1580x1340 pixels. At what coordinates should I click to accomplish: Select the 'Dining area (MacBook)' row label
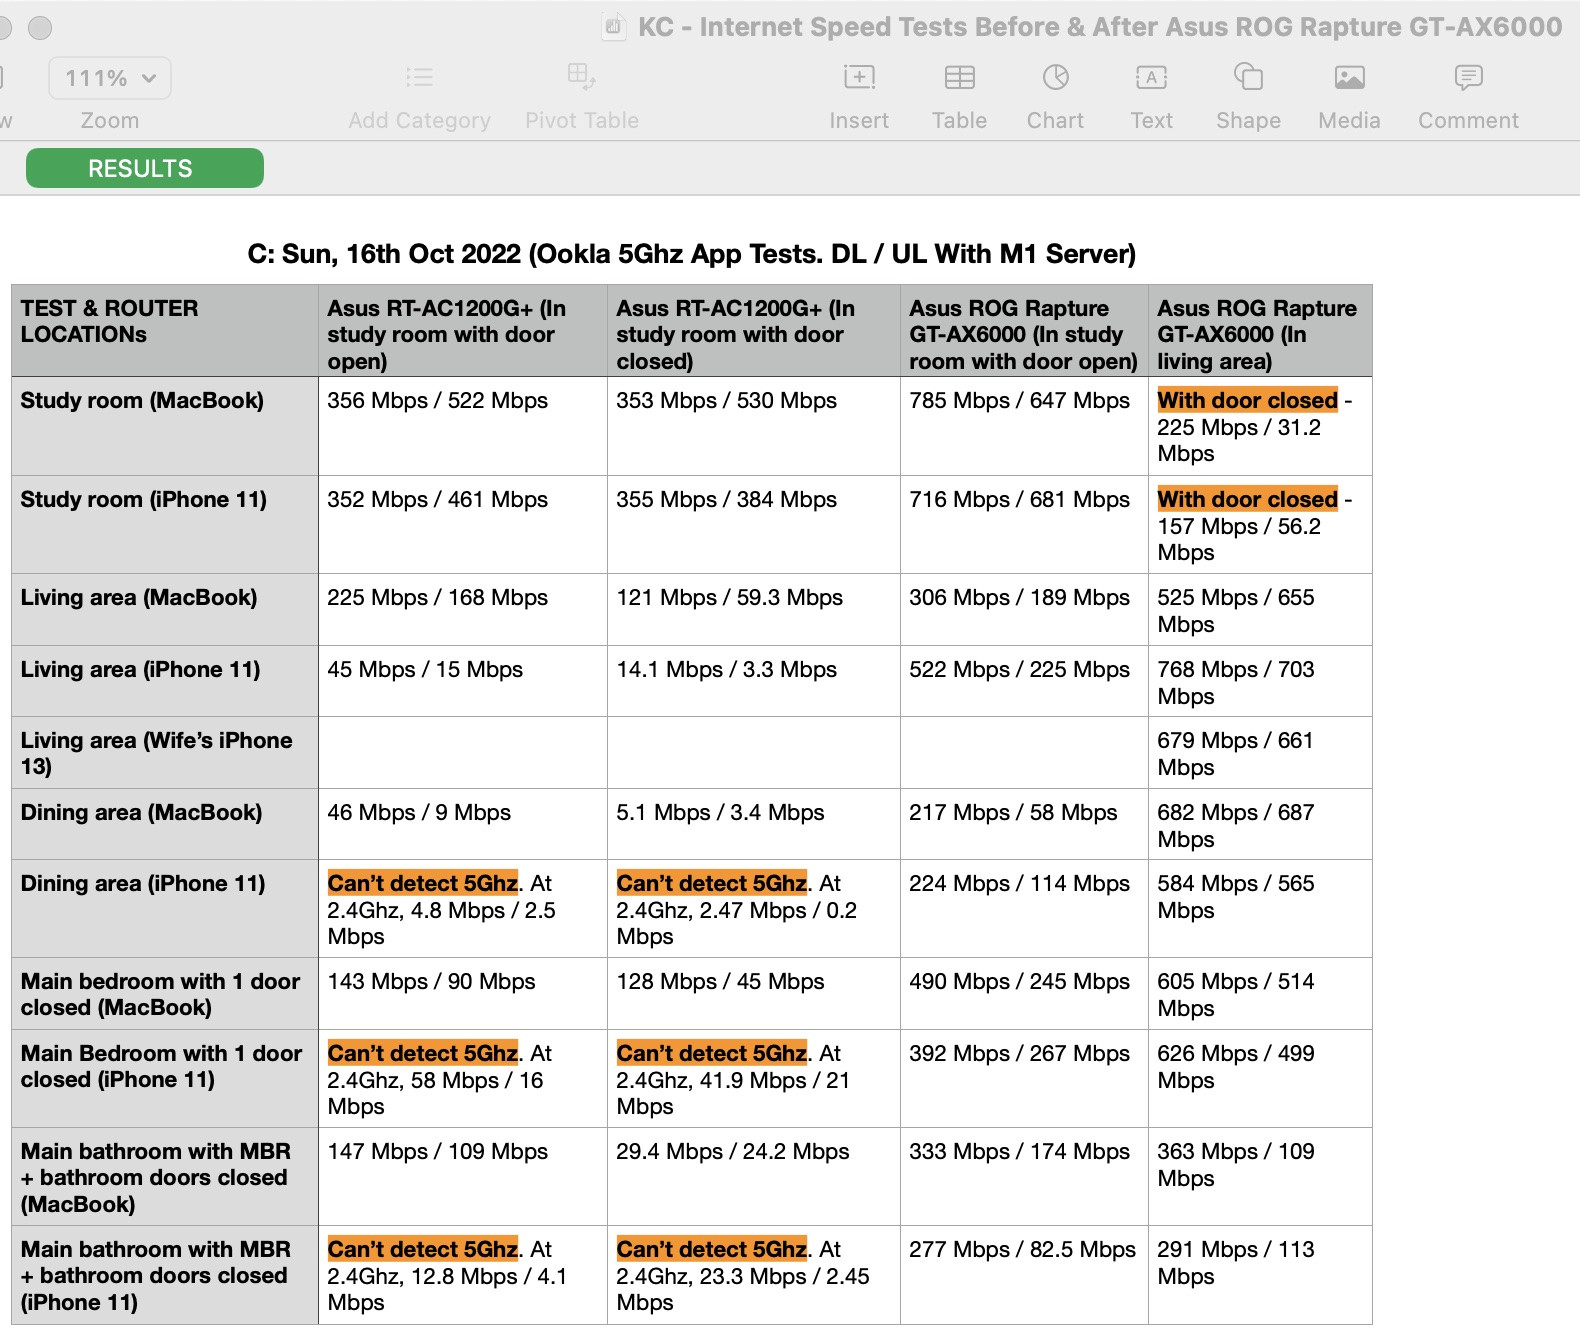coord(165,824)
